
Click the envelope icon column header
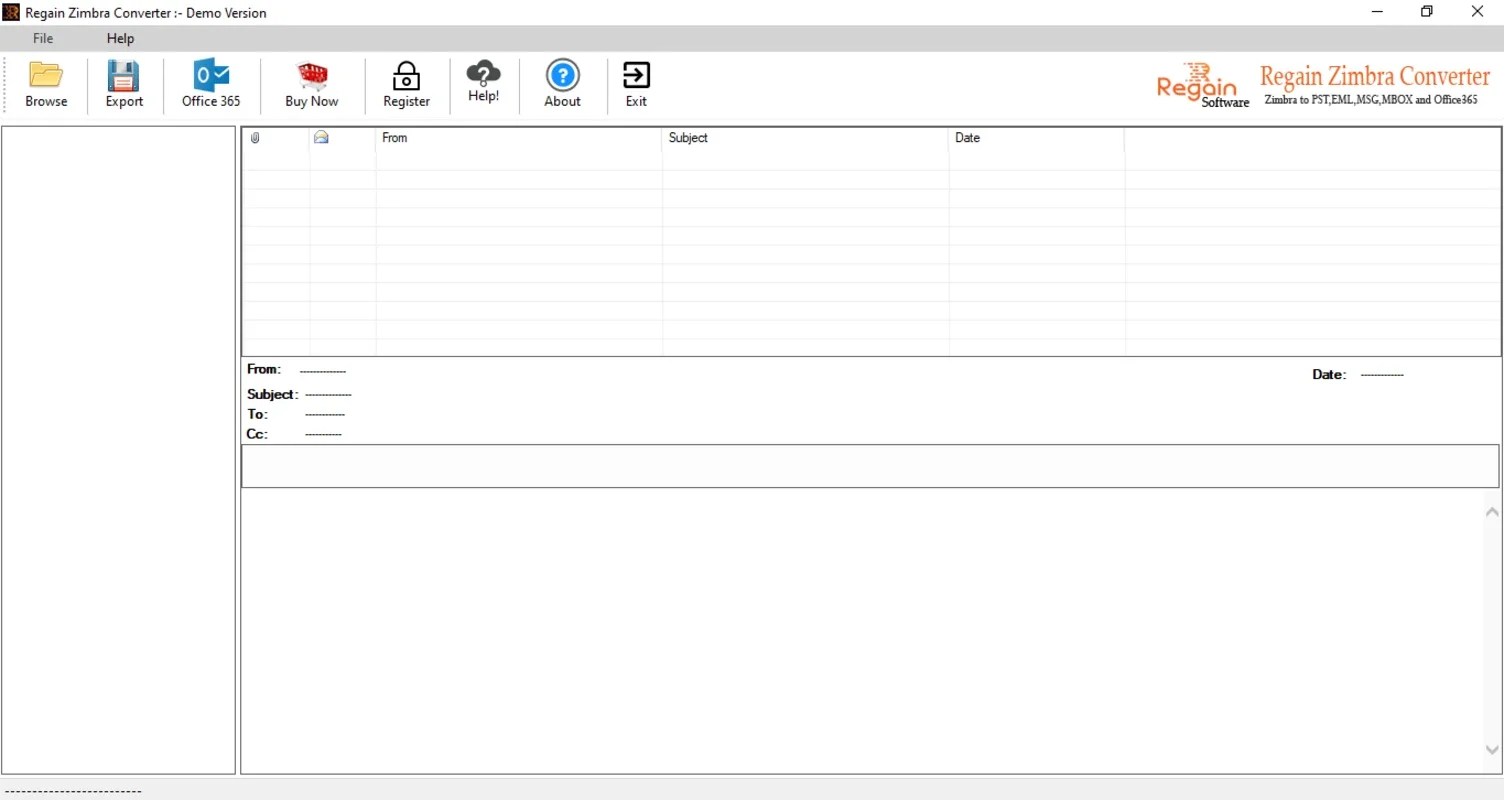(x=321, y=138)
